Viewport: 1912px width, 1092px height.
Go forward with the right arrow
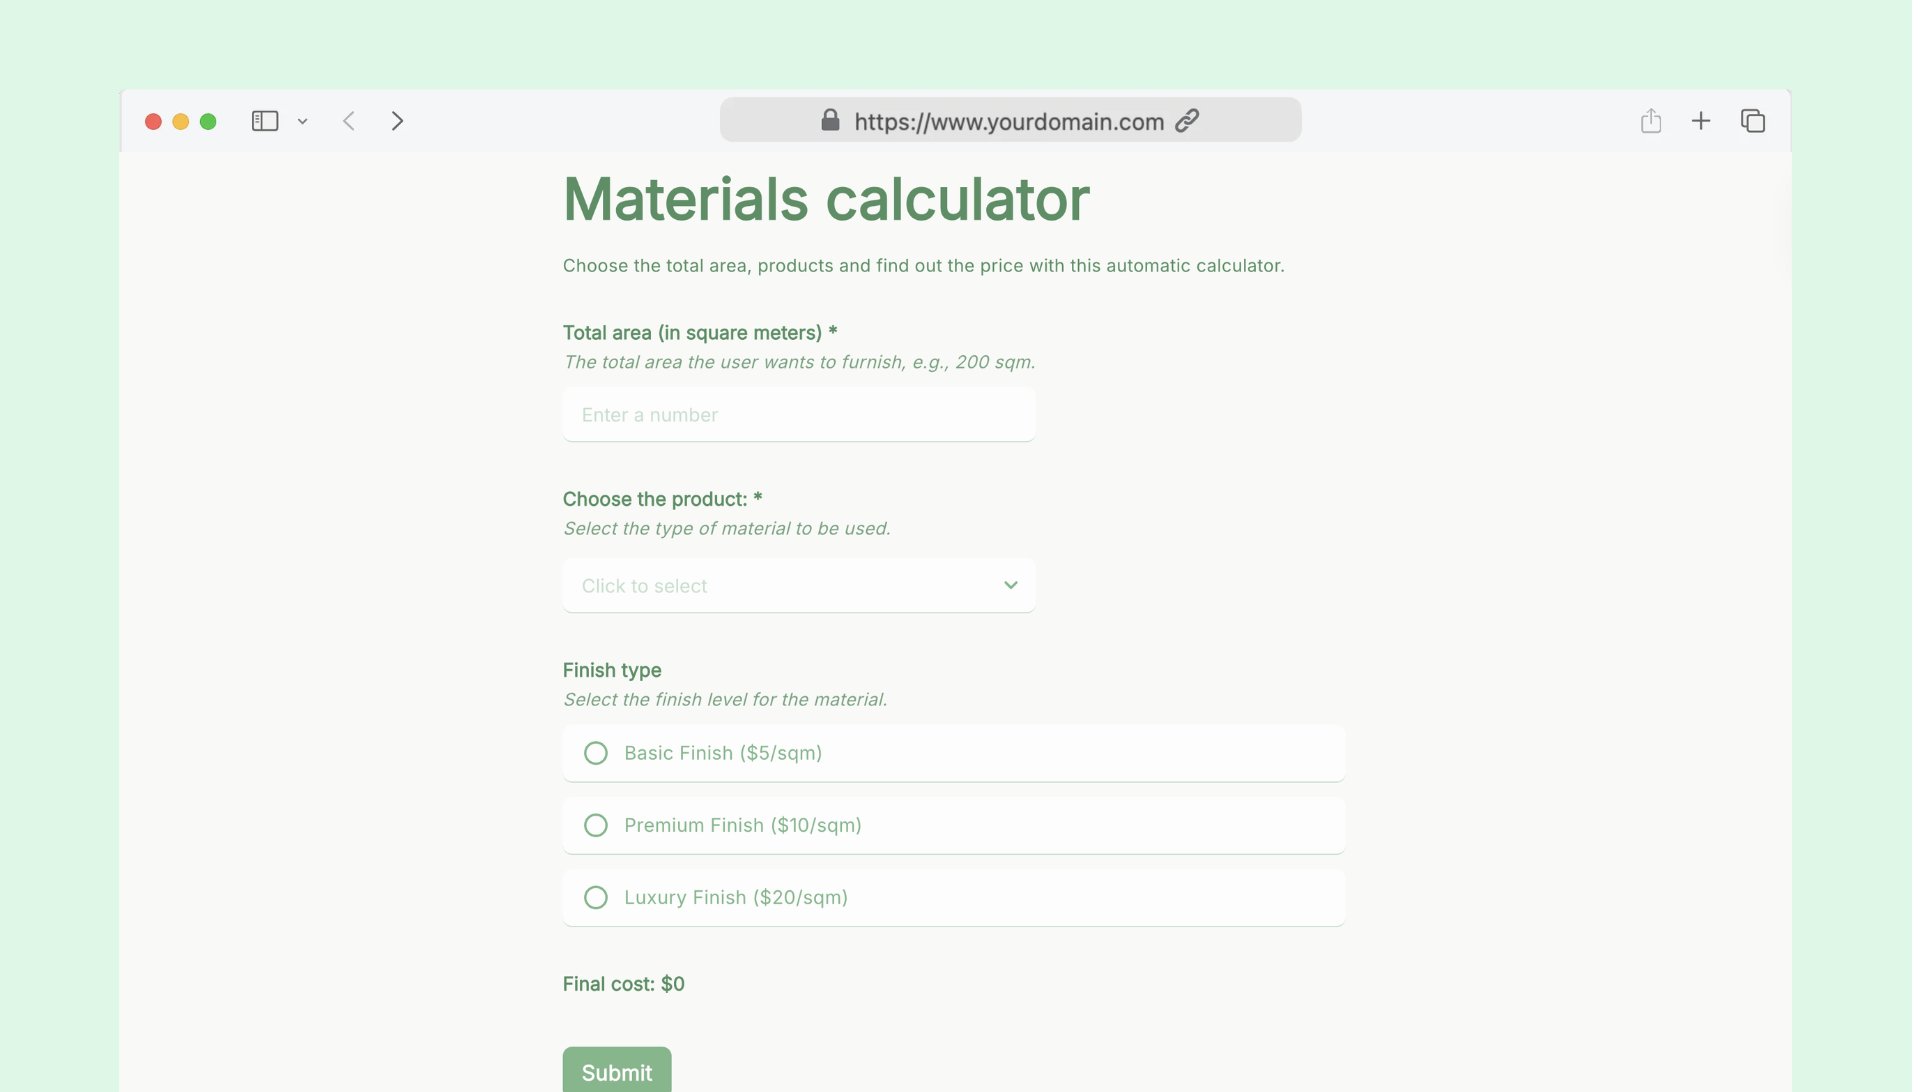(x=397, y=121)
